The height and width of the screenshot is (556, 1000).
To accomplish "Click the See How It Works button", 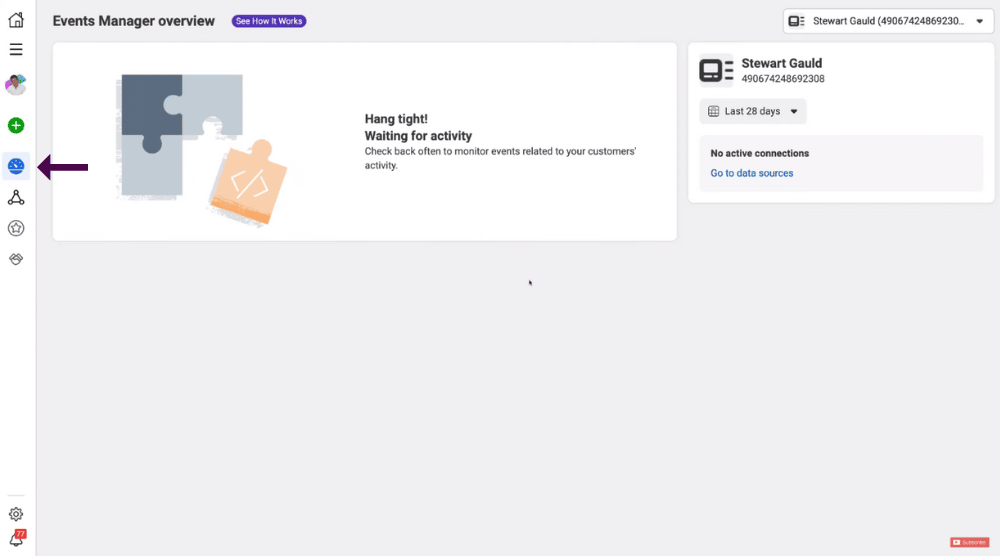I will tap(268, 21).
